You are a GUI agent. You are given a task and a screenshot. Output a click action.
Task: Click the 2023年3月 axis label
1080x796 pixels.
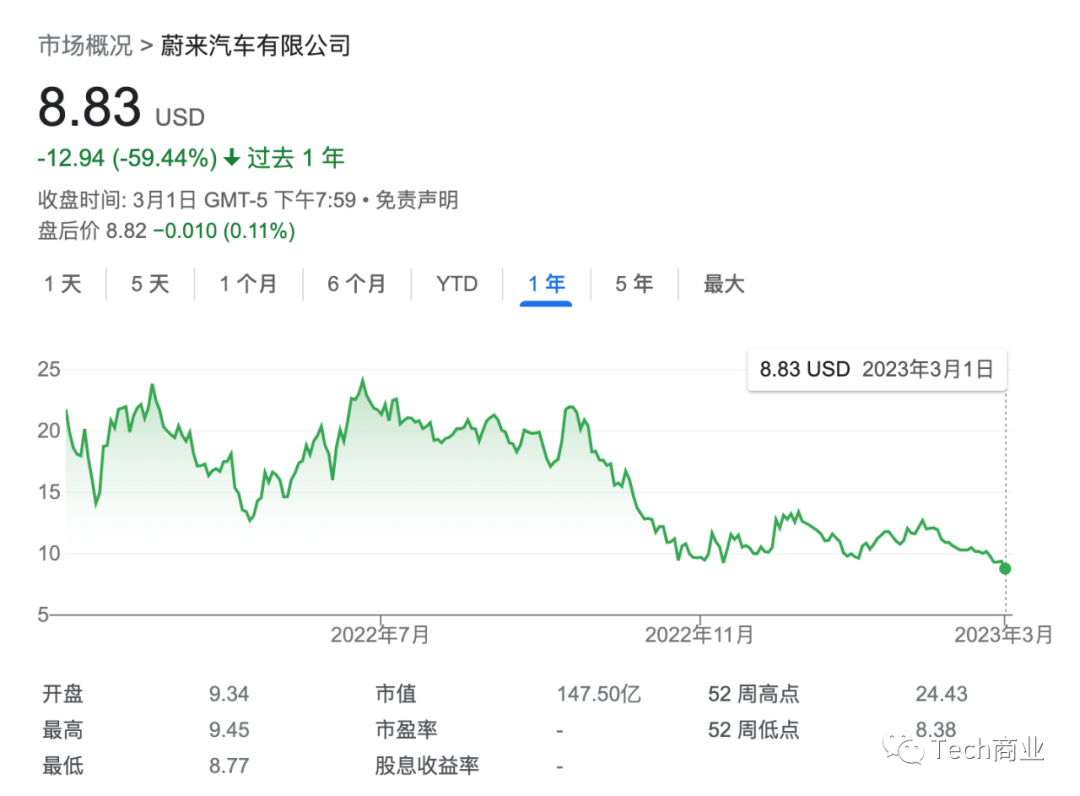1004,635
